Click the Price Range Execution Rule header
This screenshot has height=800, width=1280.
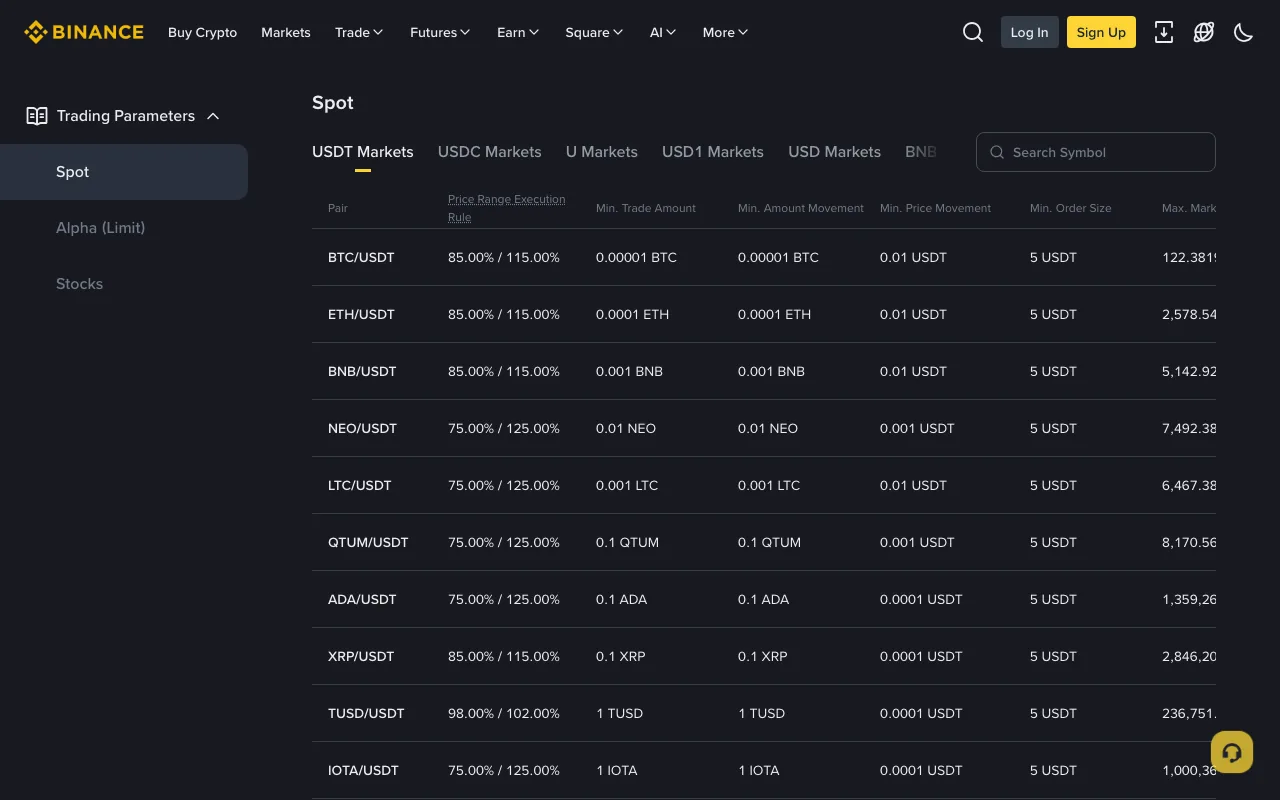click(507, 208)
